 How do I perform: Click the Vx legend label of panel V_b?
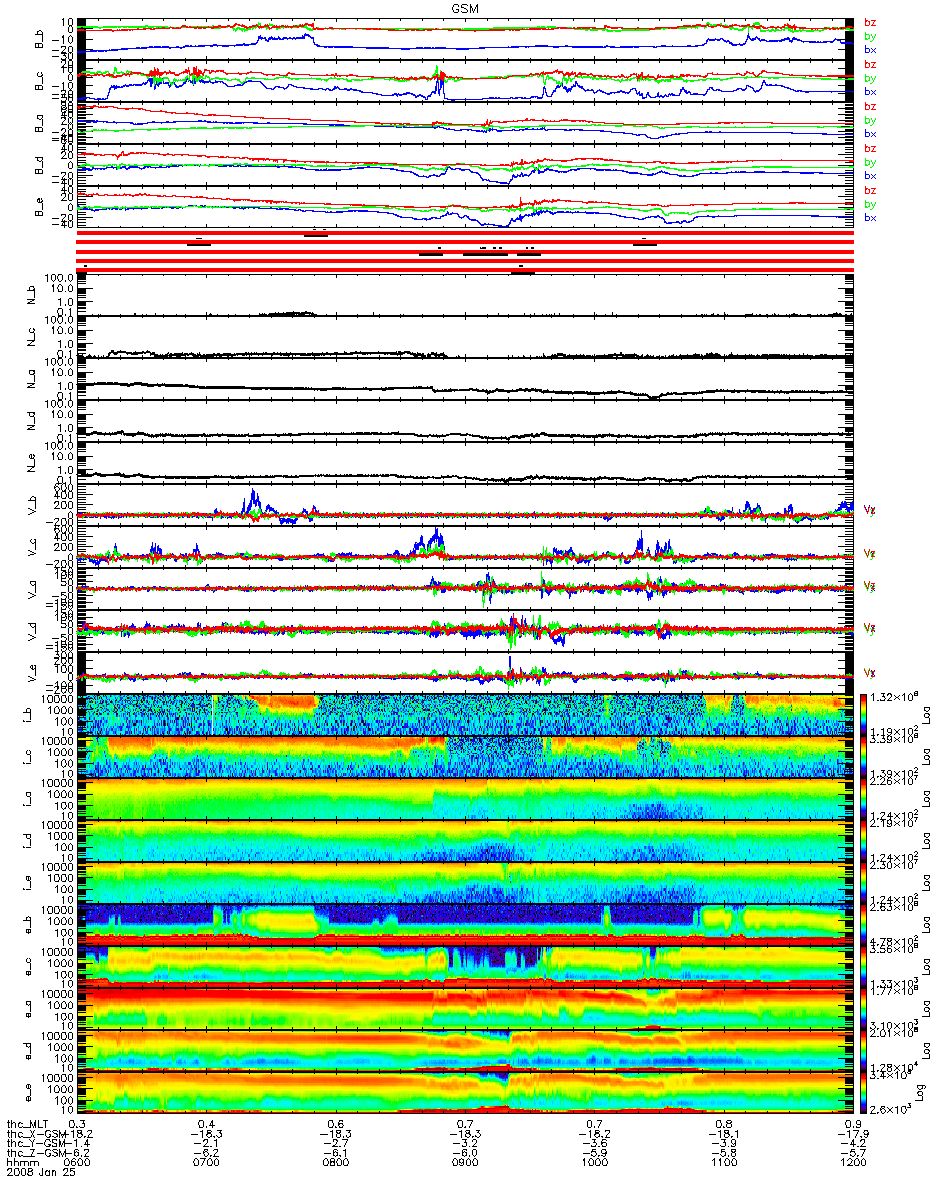coord(869,510)
